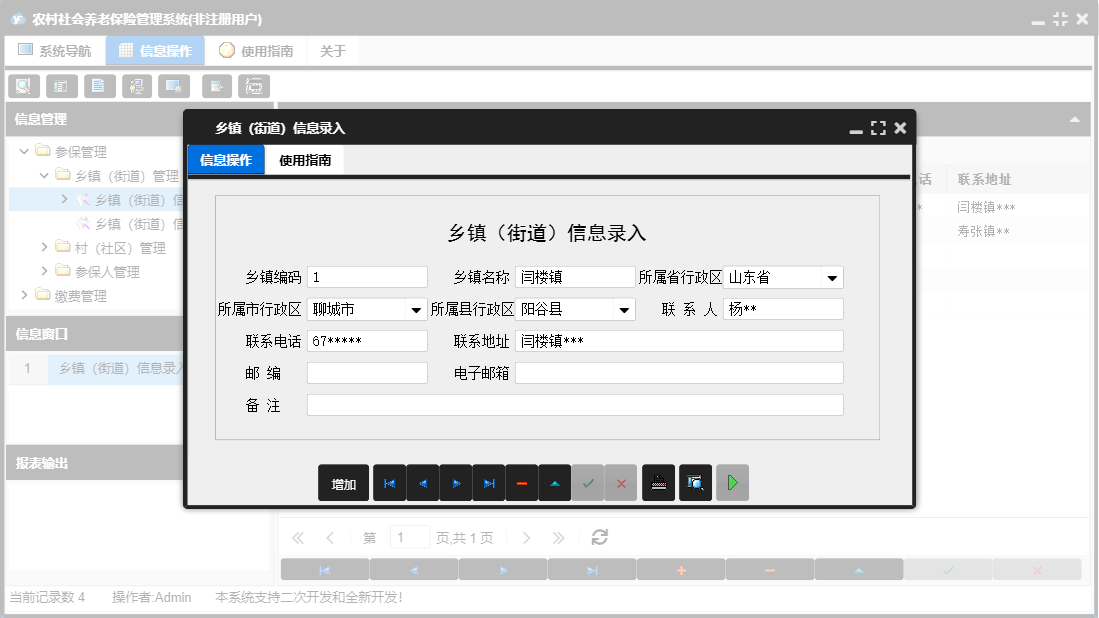Click the refresh icon in the pager bar

click(599, 537)
